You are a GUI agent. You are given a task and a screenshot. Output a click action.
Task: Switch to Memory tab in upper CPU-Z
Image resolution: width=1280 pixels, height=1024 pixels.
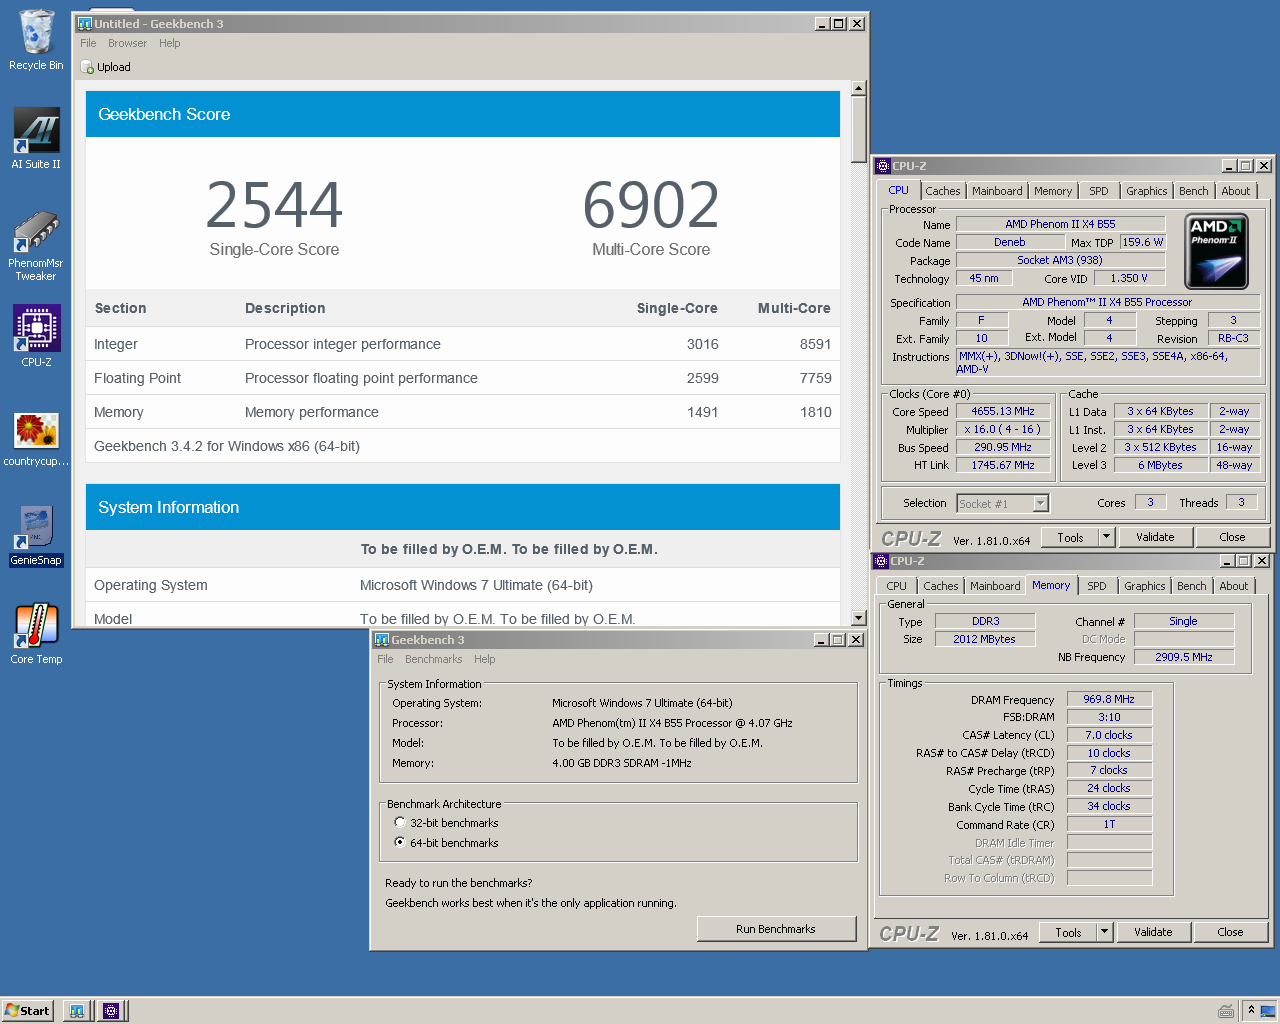coord(1053,191)
